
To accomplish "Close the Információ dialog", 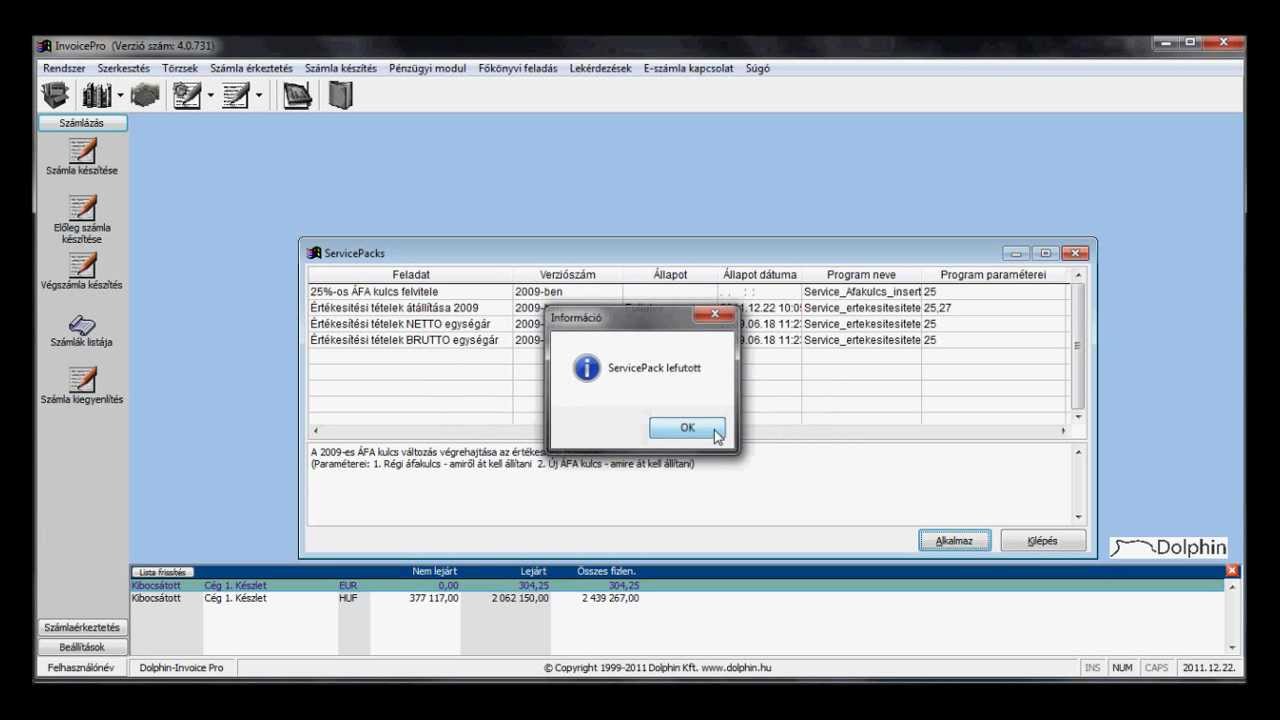I will pos(714,315).
